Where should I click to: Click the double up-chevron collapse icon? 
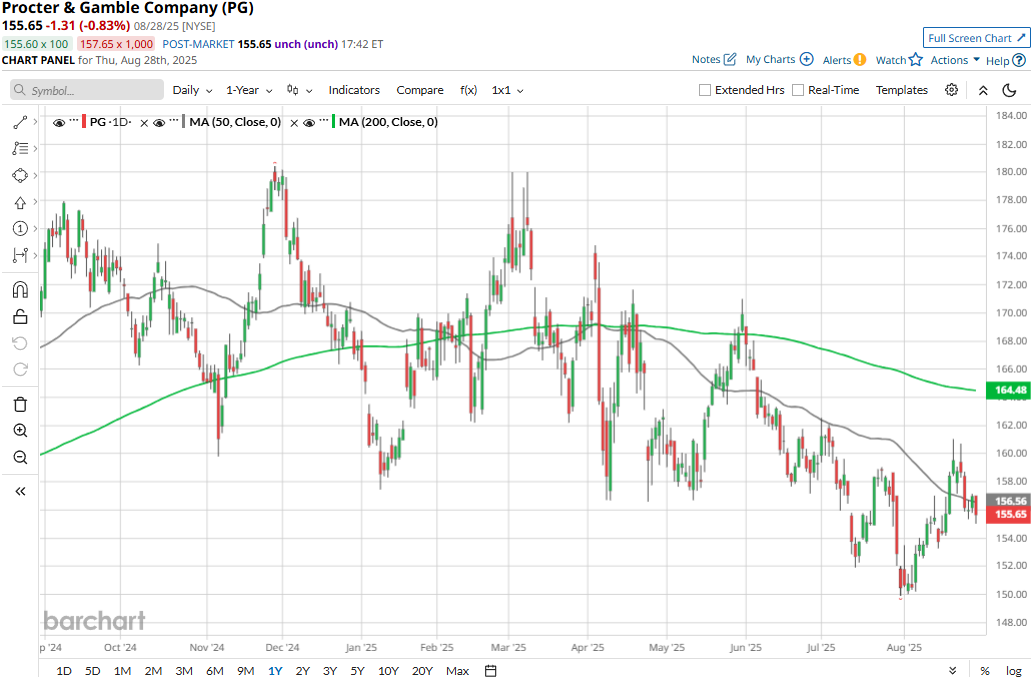coord(983,91)
